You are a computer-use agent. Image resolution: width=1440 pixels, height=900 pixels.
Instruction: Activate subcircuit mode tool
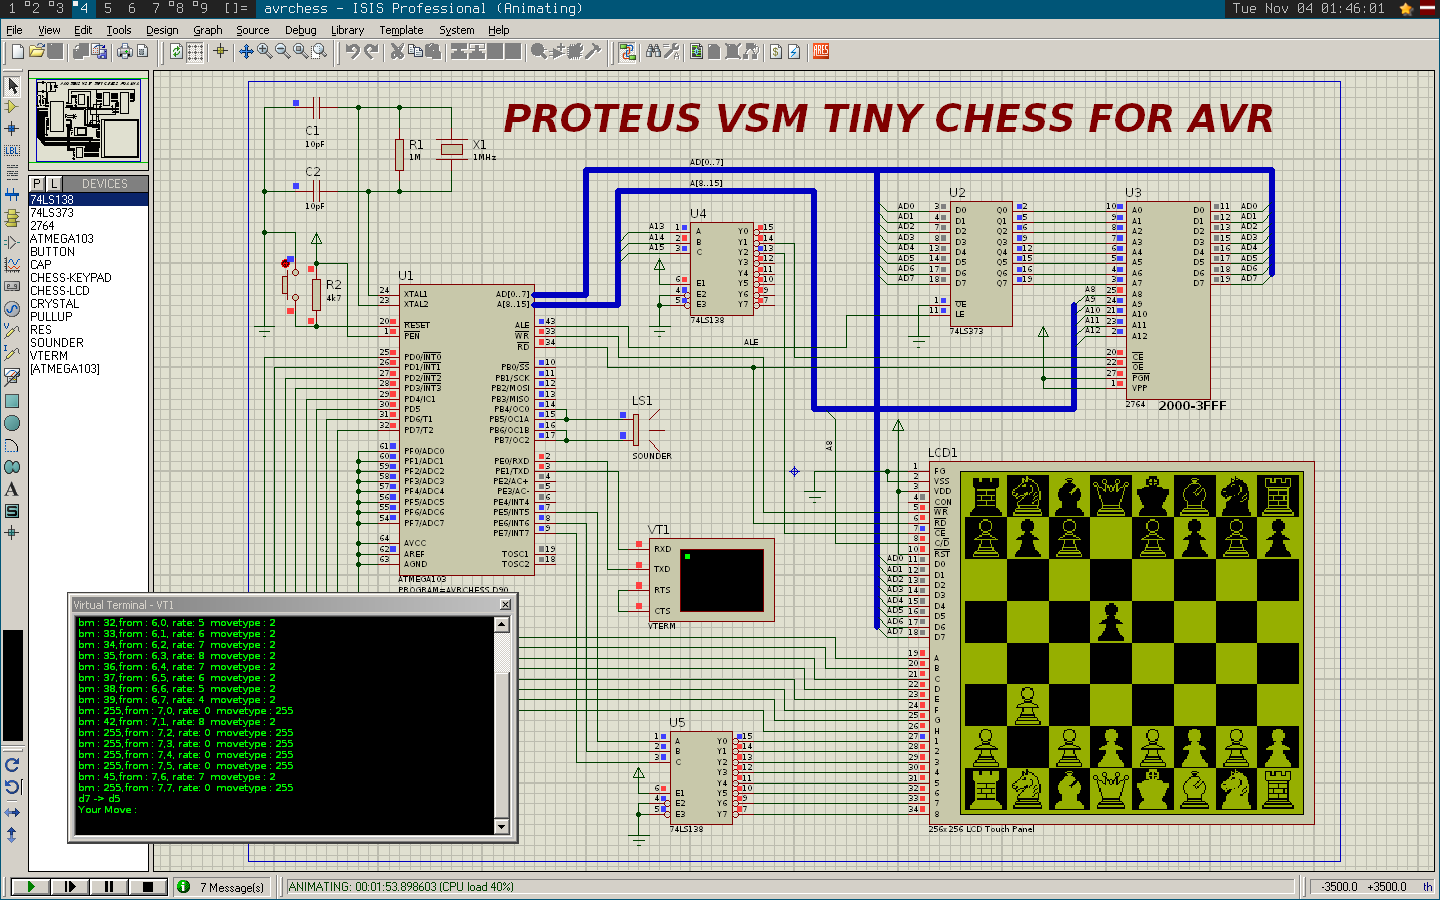coord(12,217)
